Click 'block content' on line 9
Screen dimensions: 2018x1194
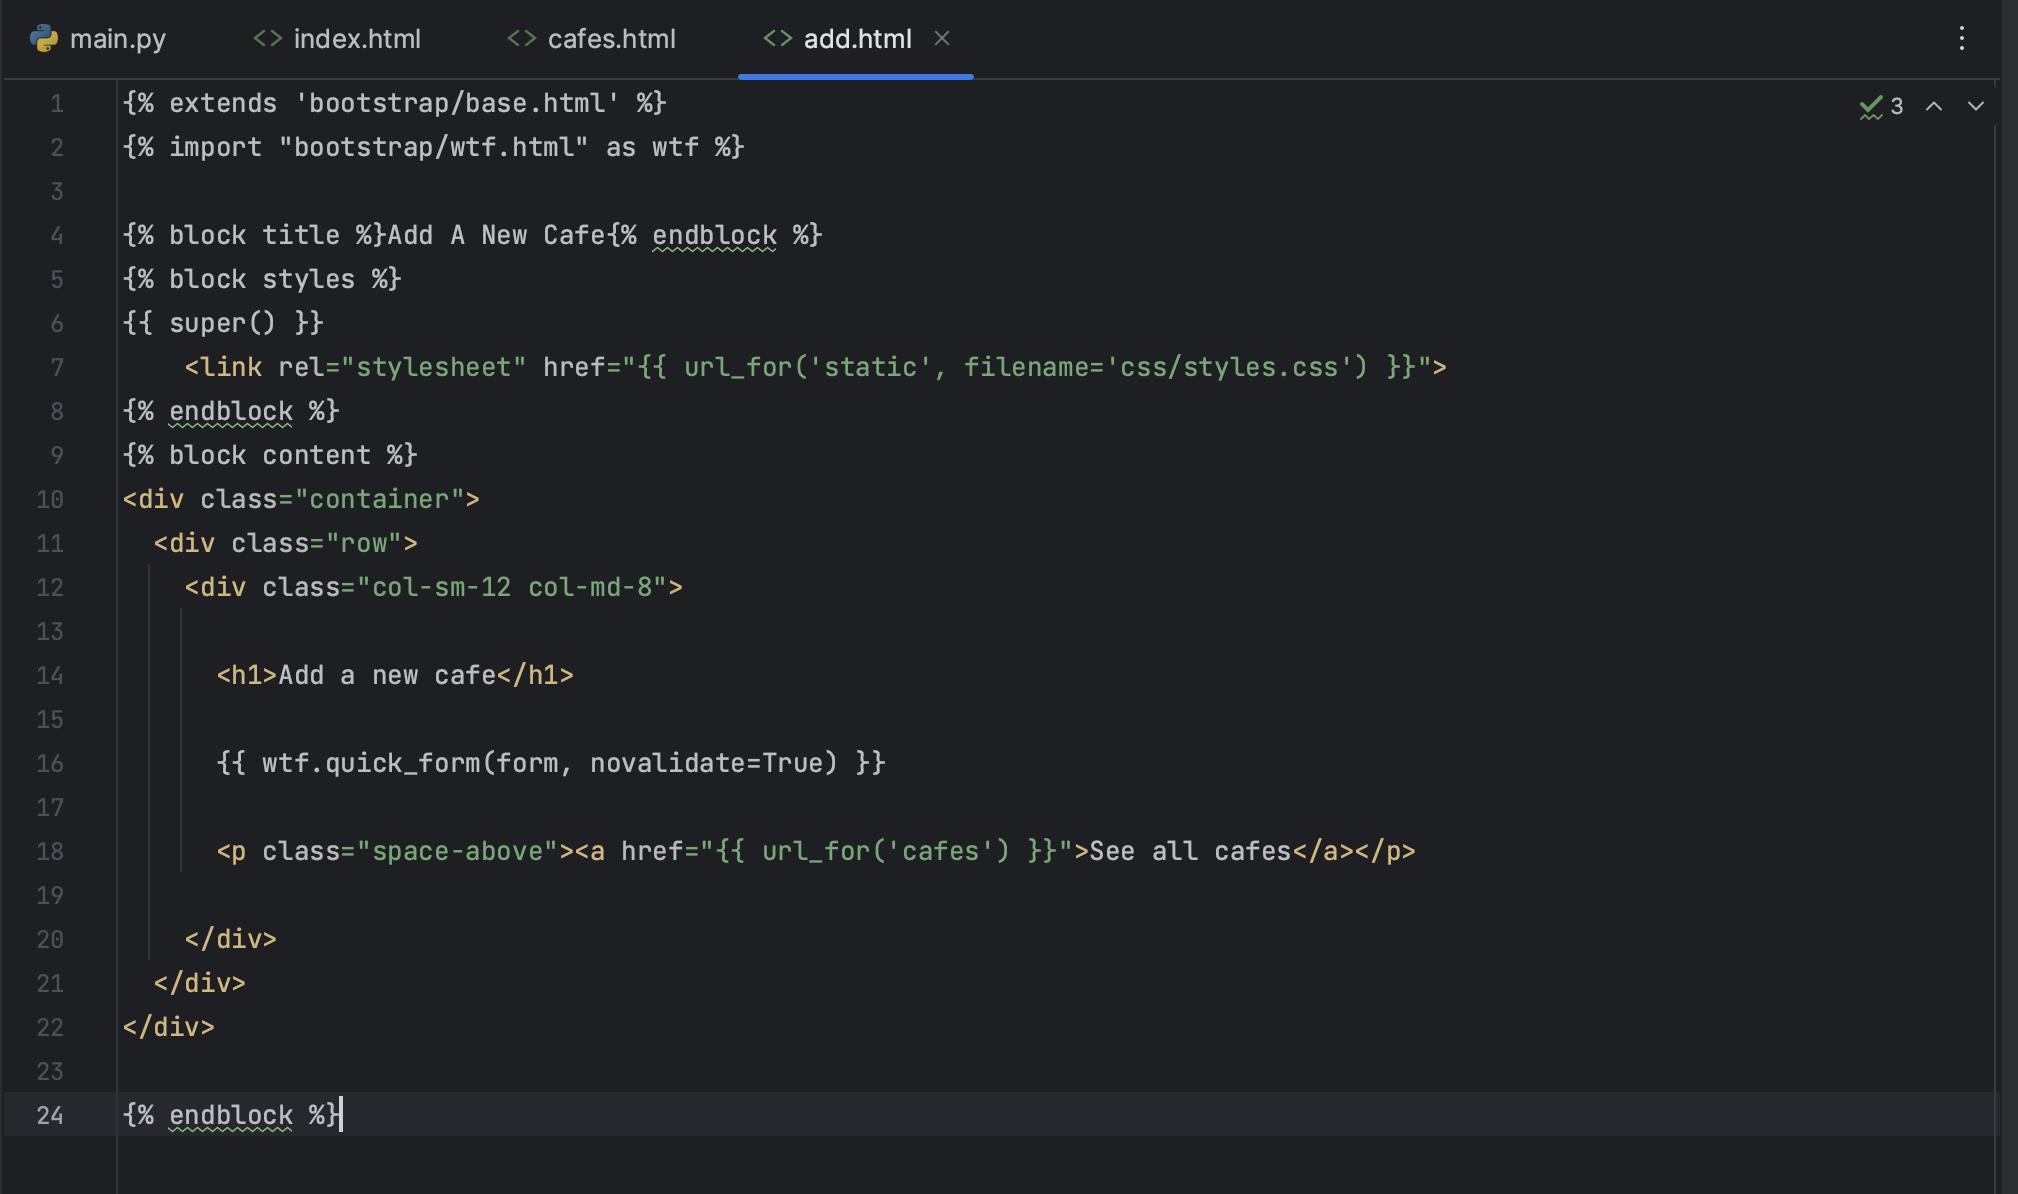[270, 455]
